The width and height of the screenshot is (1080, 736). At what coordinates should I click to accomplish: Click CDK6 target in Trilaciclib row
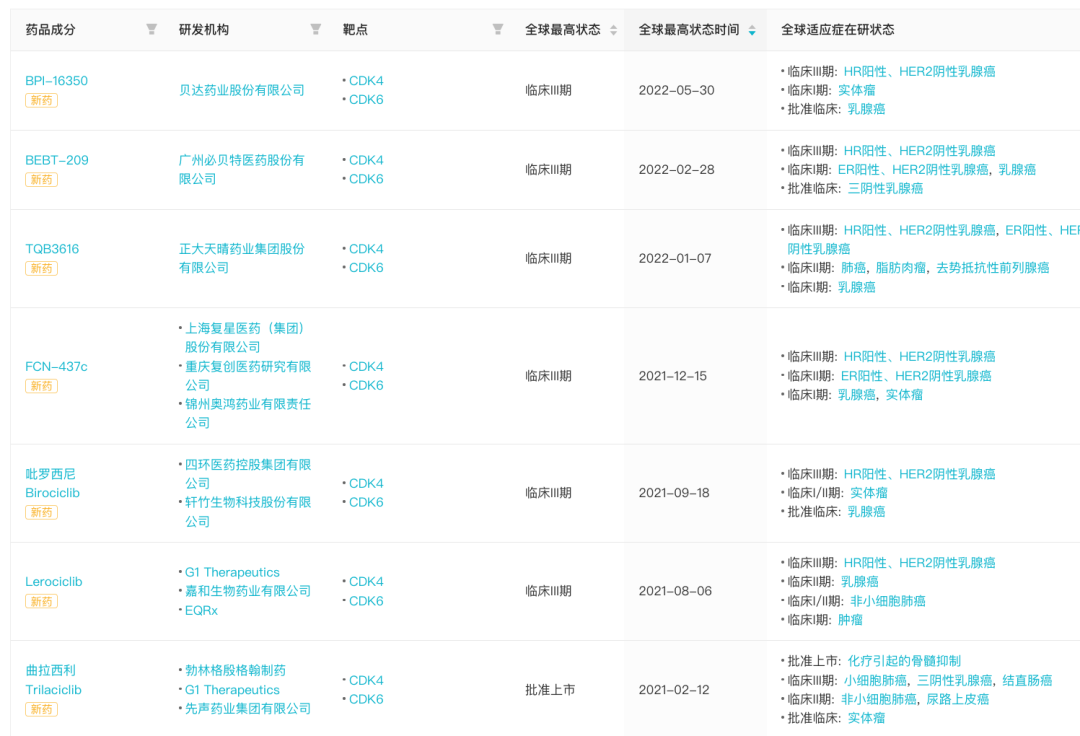[x=366, y=699]
